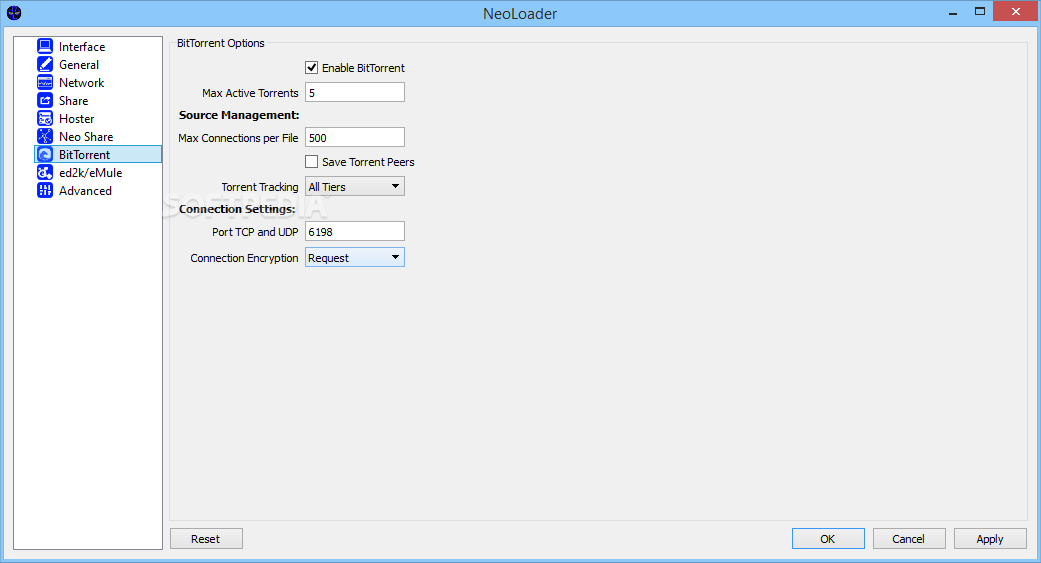Click the NeoLoader app icon in title bar

click(x=14, y=13)
